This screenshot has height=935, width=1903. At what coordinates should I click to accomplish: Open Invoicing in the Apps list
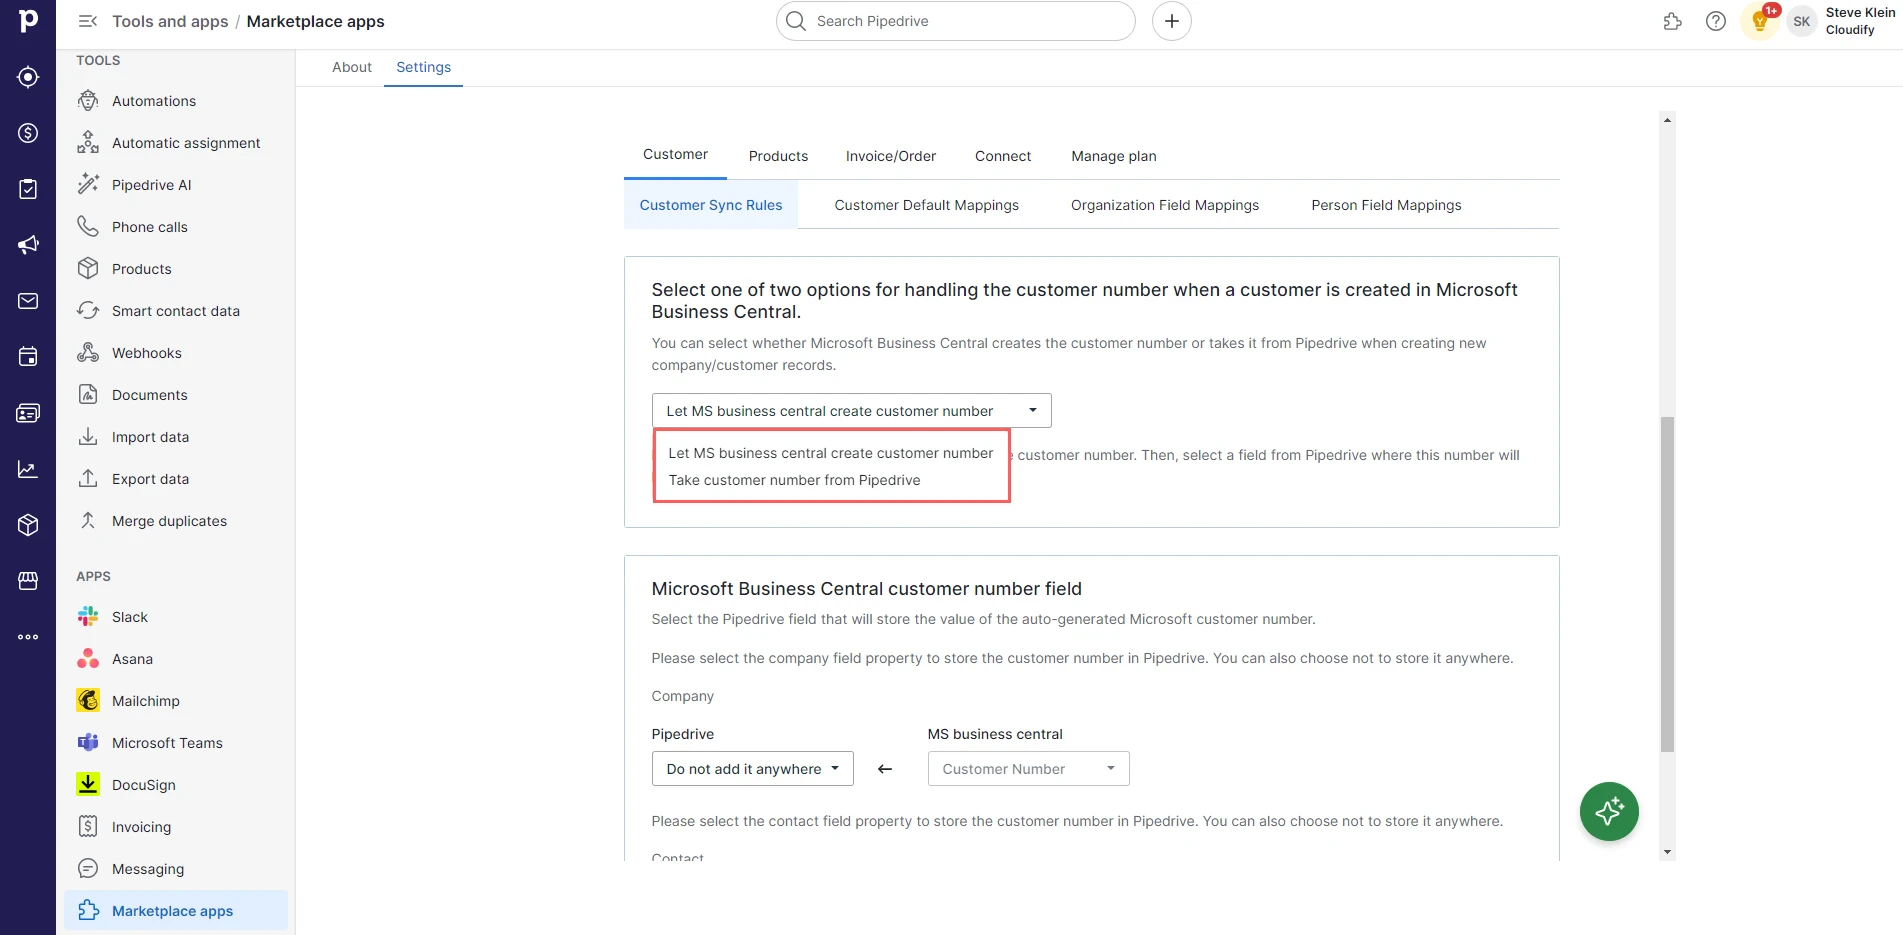click(176, 827)
